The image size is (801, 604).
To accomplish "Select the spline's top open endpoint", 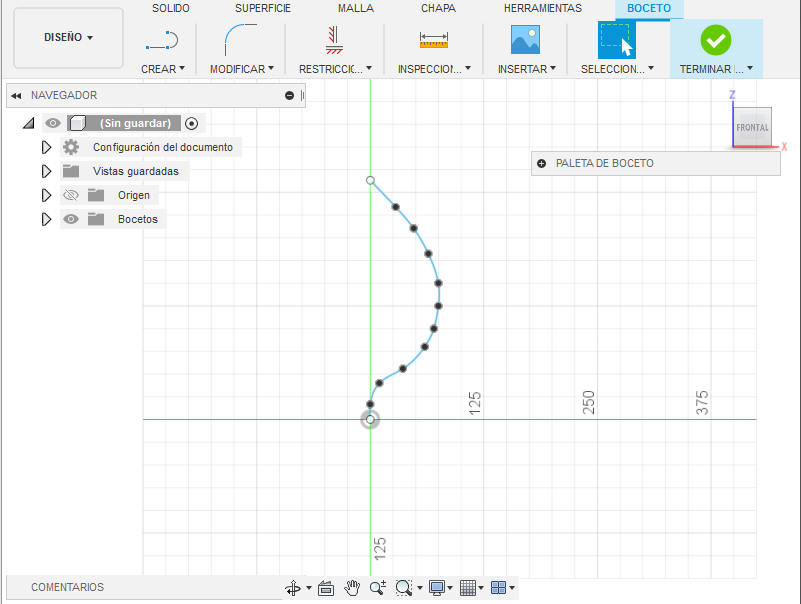I will (x=370, y=180).
